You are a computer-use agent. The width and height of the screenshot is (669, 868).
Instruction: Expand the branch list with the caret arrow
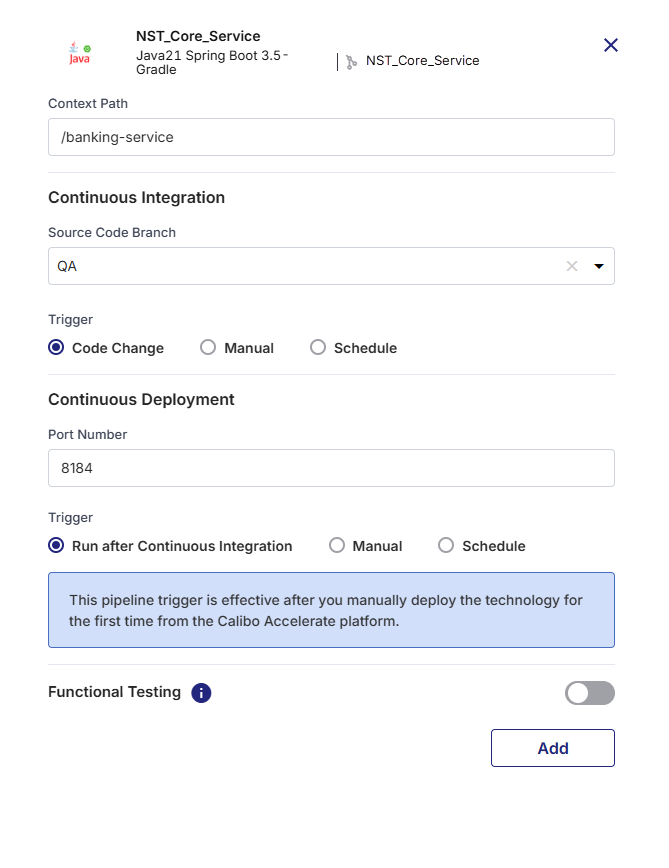click(598, 266)
